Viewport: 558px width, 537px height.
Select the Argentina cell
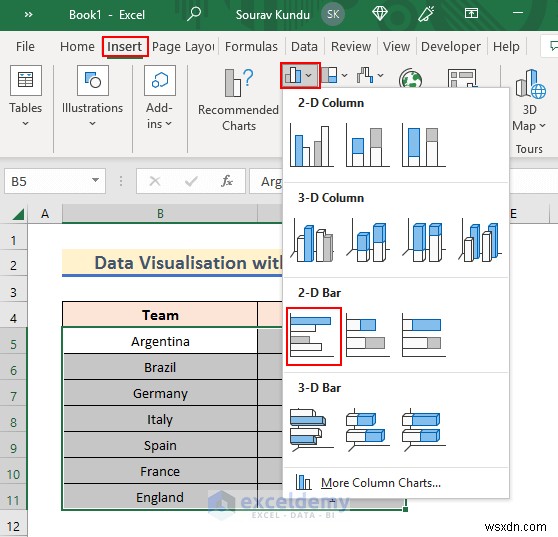pyautogui.click(x=160, y=341)
